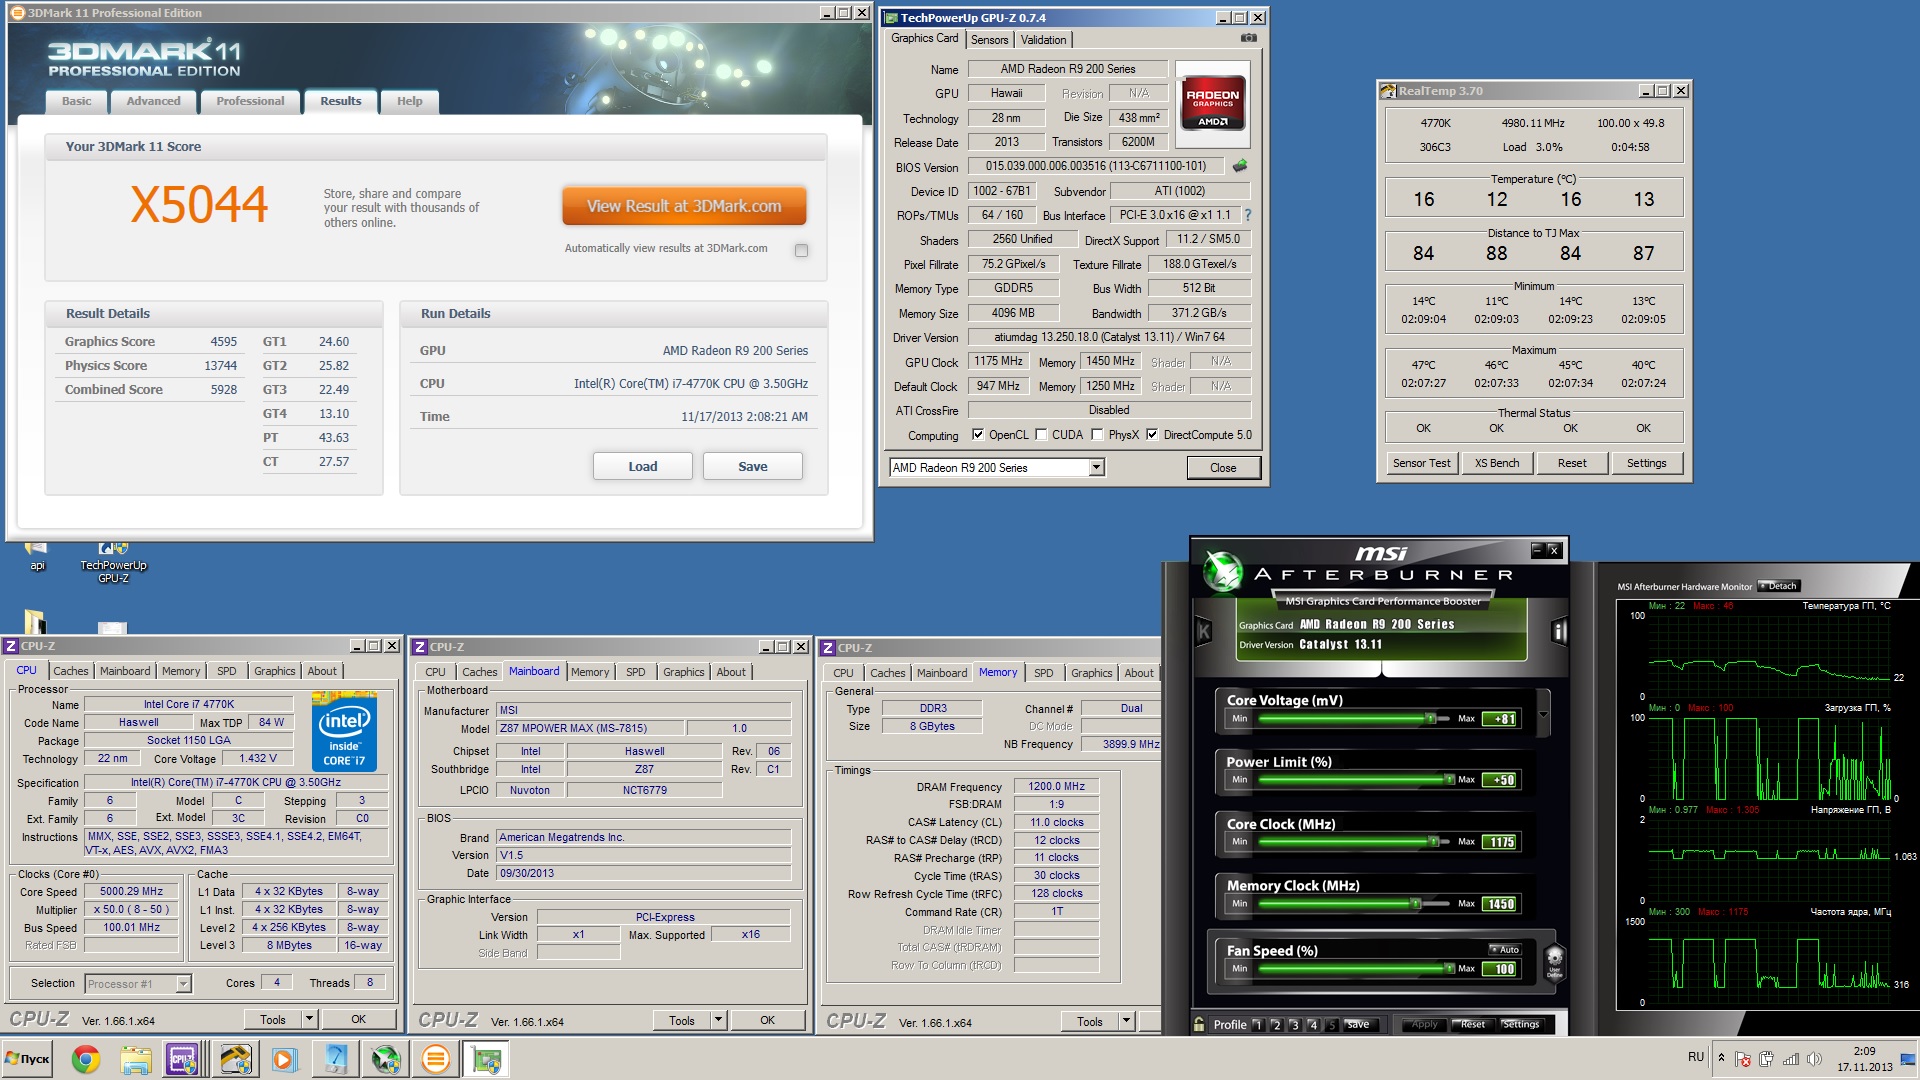Click the BIOS version save icon in GPU-Z

(x=1240, y=166)
